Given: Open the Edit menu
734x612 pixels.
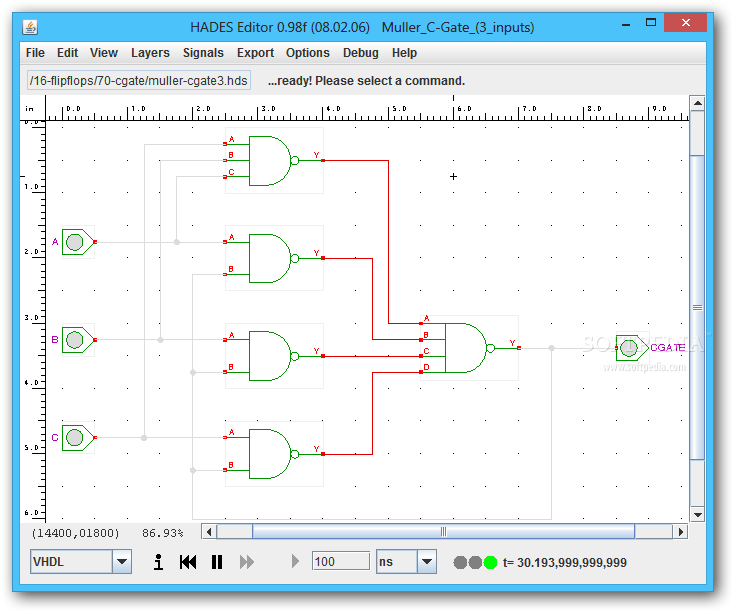Looking at the screenshot, I should coord(67,53).
